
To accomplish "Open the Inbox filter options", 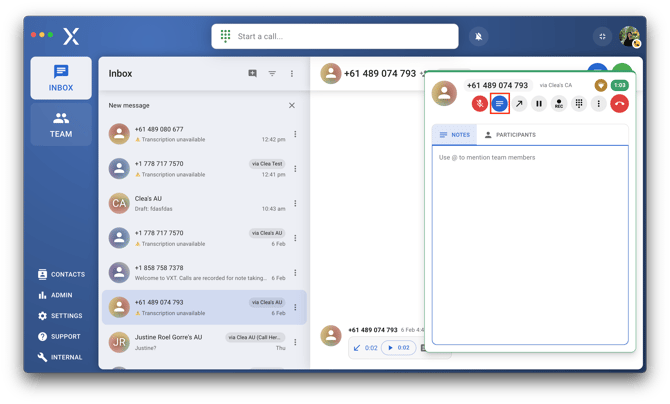I will (272, 74).
